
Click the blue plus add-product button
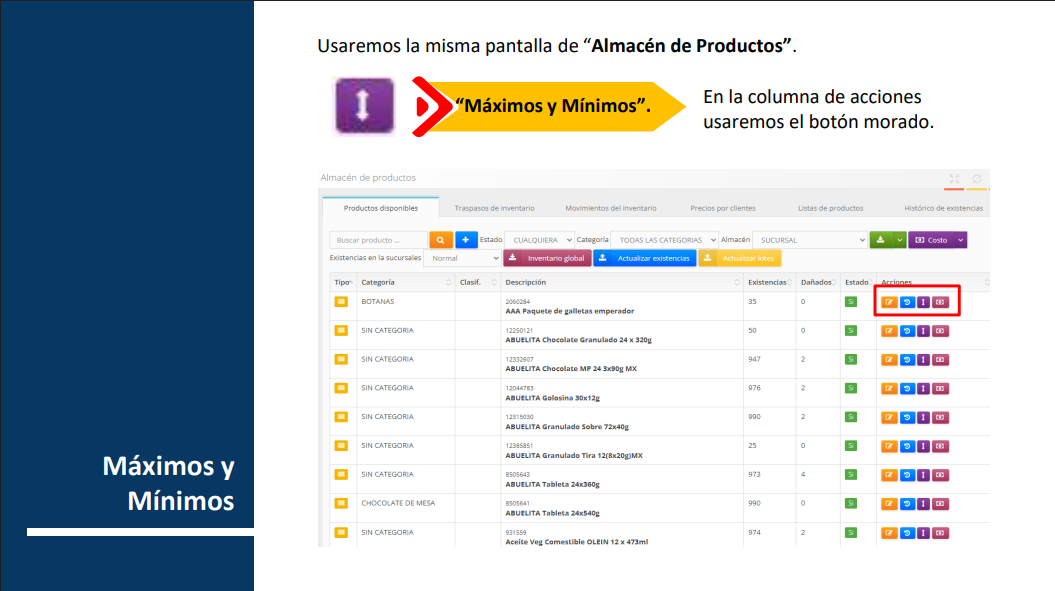click(x=466, y=240)
